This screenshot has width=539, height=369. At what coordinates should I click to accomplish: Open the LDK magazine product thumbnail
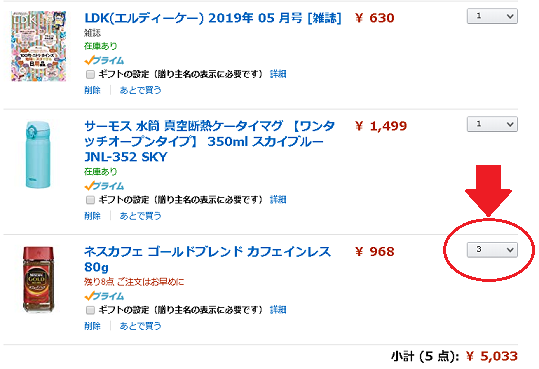coord(38,46)
